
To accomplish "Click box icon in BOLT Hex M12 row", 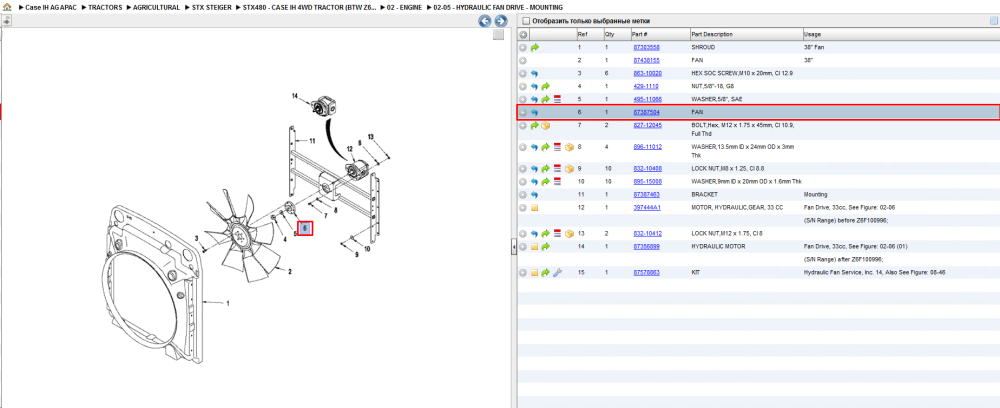I will point(546,126).
